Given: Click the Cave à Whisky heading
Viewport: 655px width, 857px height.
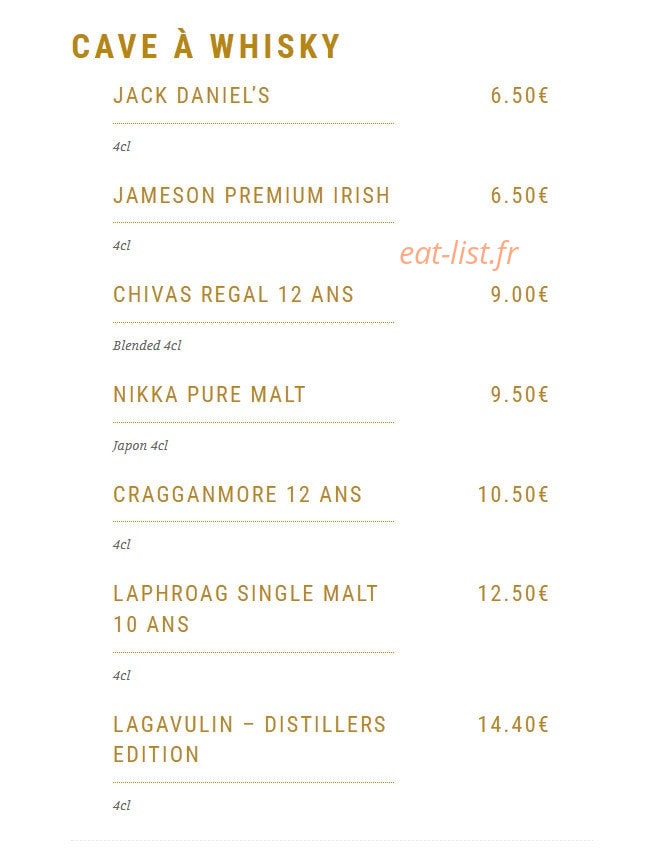Looking at the screenshot, I should tap(206, 46).
